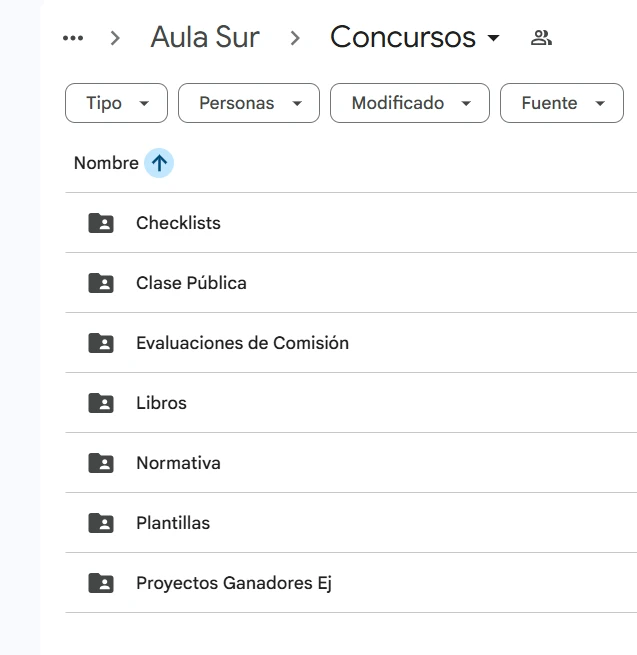Viewport: 637px width, 655px height.
Task: Select the Plantillas folder name
Action: coord(173,523)
